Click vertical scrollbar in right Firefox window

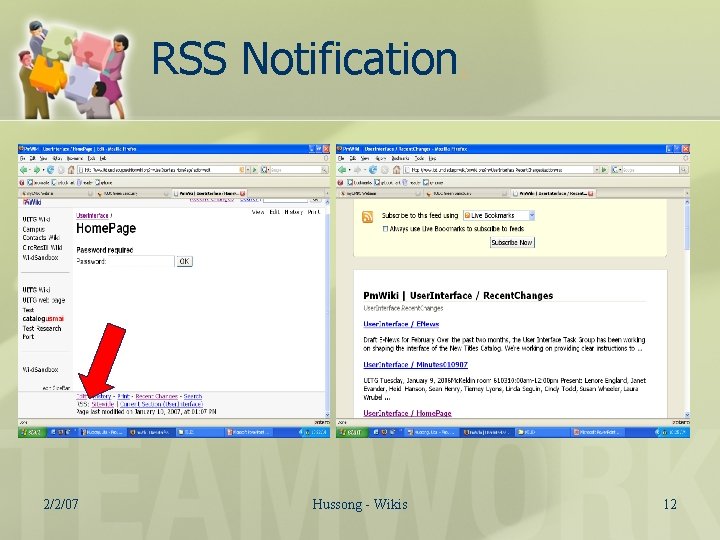click(687, 308)
